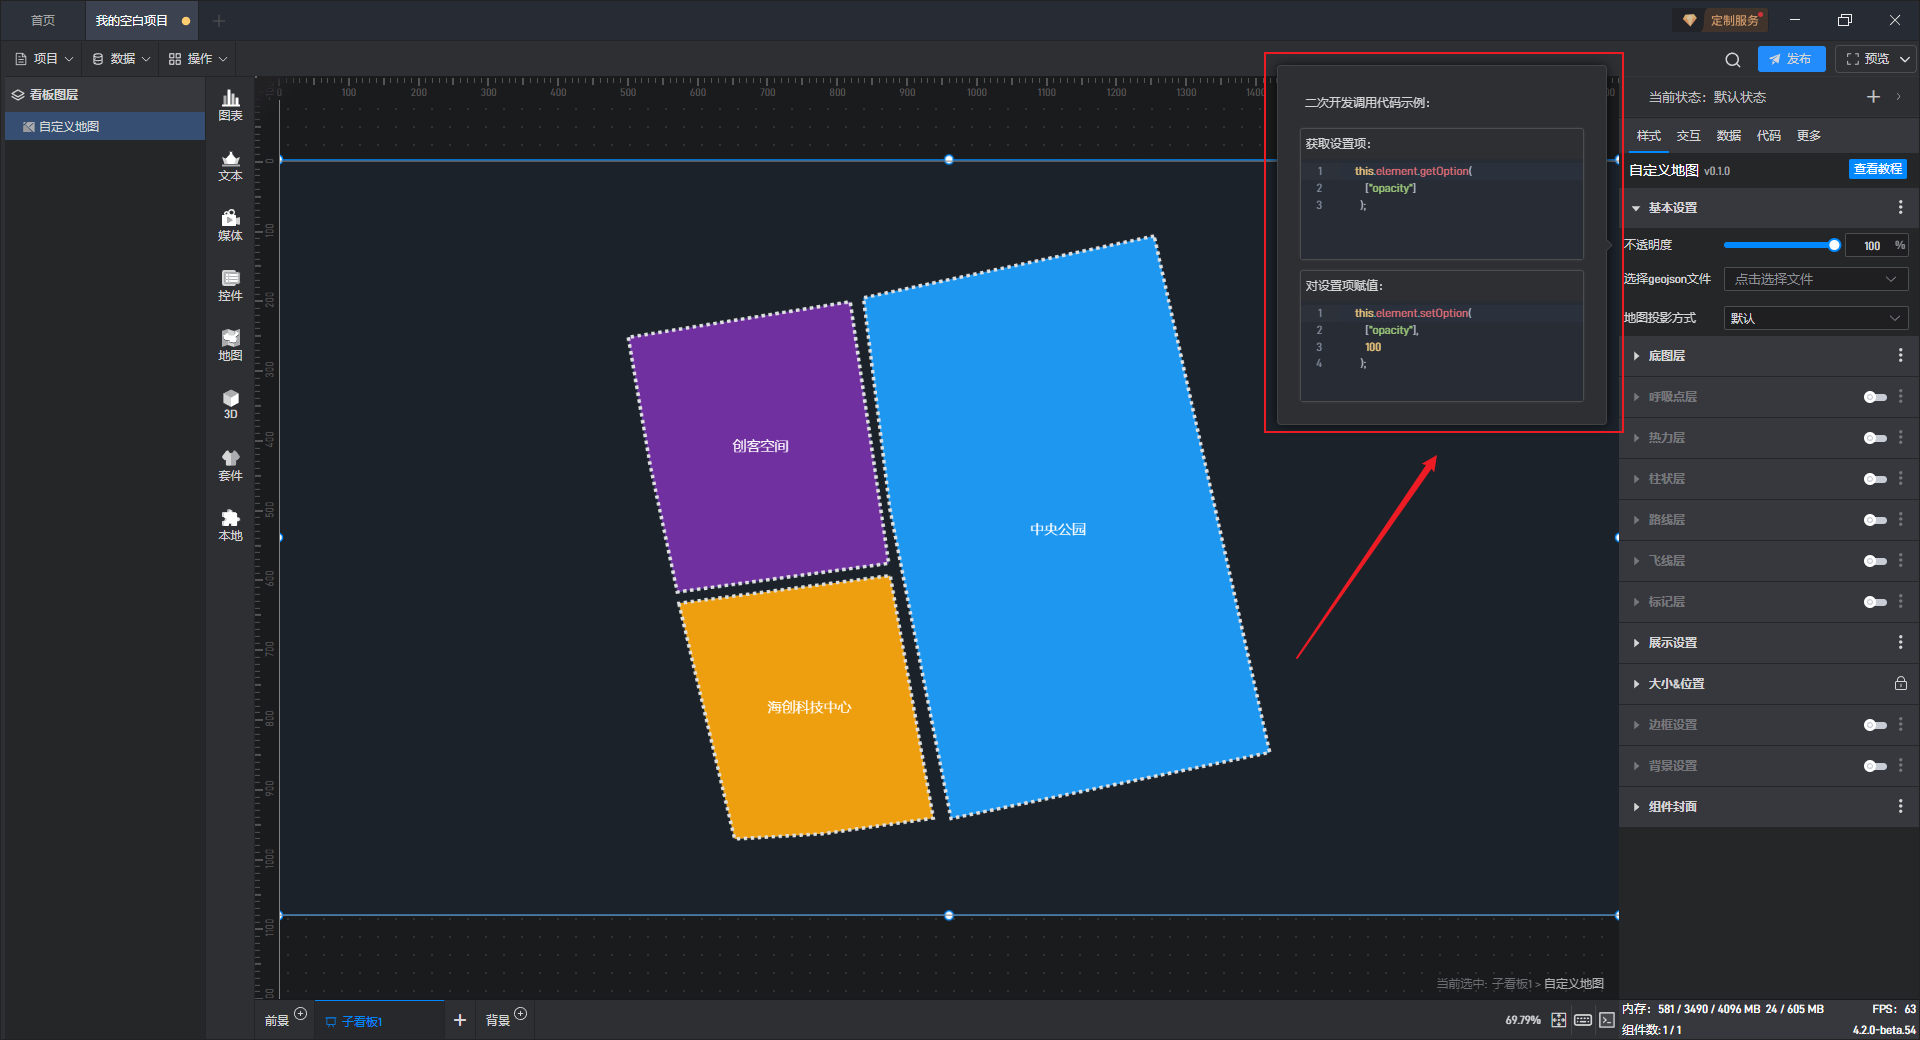
Task: Turn on the 边框设置 toggle
Action: pyautogui.click(x=1875, y=725)
